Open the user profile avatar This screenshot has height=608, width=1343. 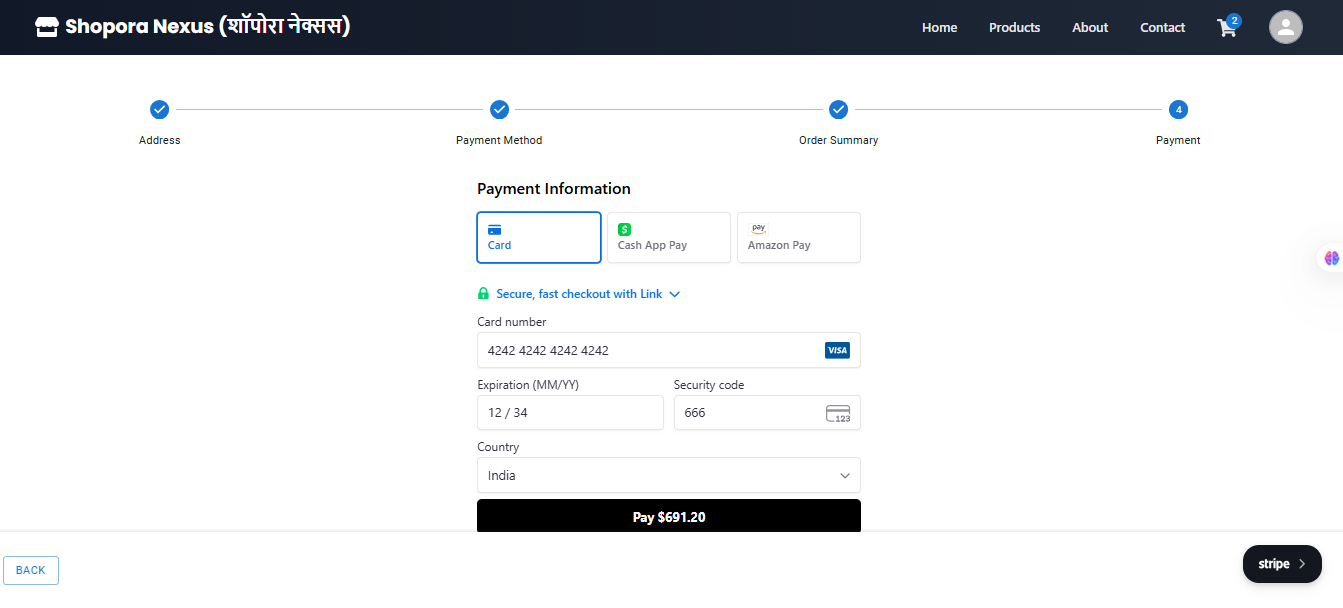click(1286, 27)
